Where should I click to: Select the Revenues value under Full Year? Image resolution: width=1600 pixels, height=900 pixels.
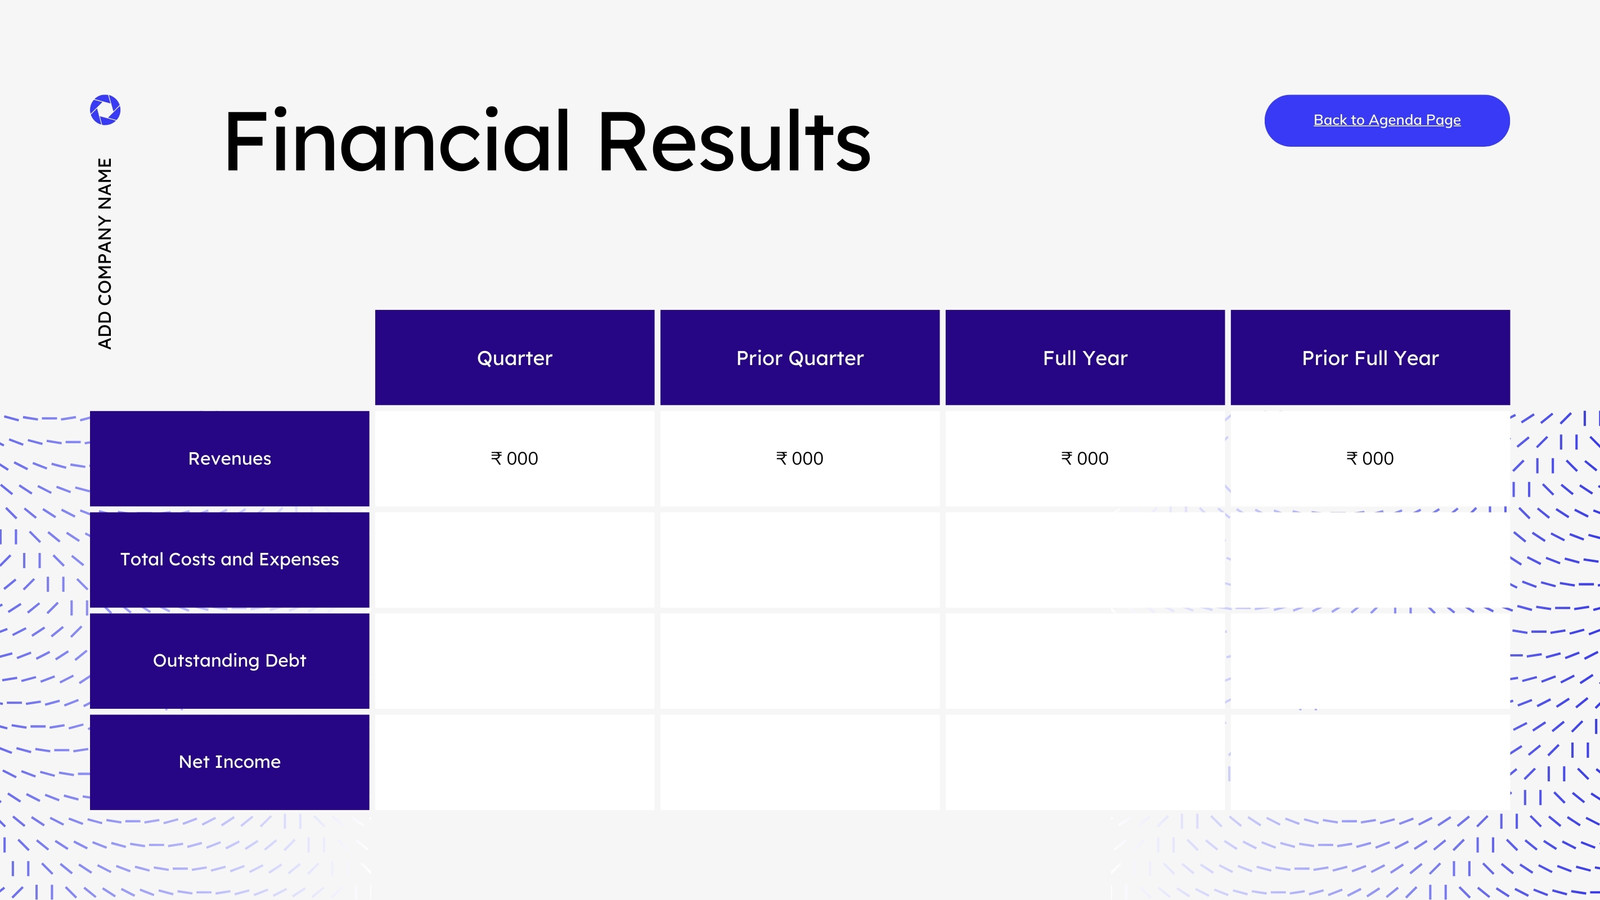pos(1085,459)
